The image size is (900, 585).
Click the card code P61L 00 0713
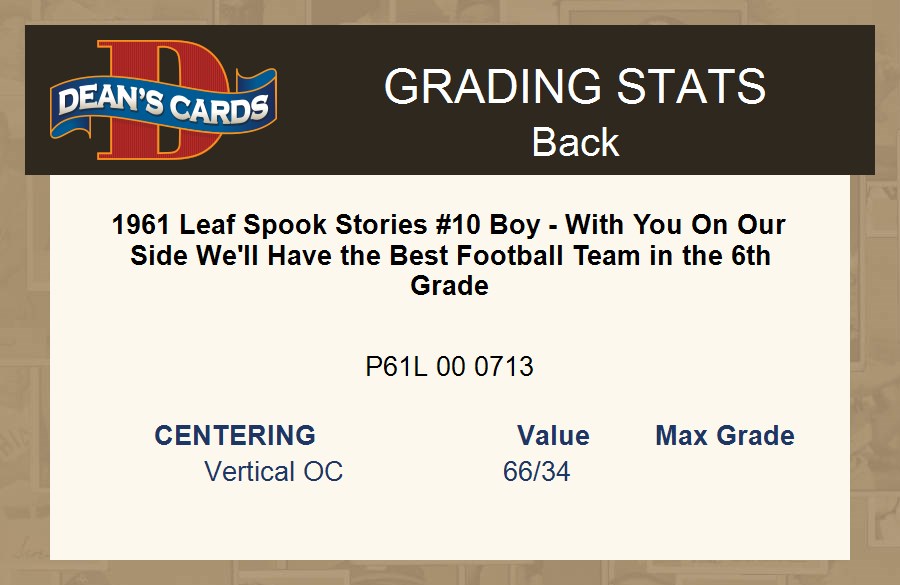pos(449,367)
